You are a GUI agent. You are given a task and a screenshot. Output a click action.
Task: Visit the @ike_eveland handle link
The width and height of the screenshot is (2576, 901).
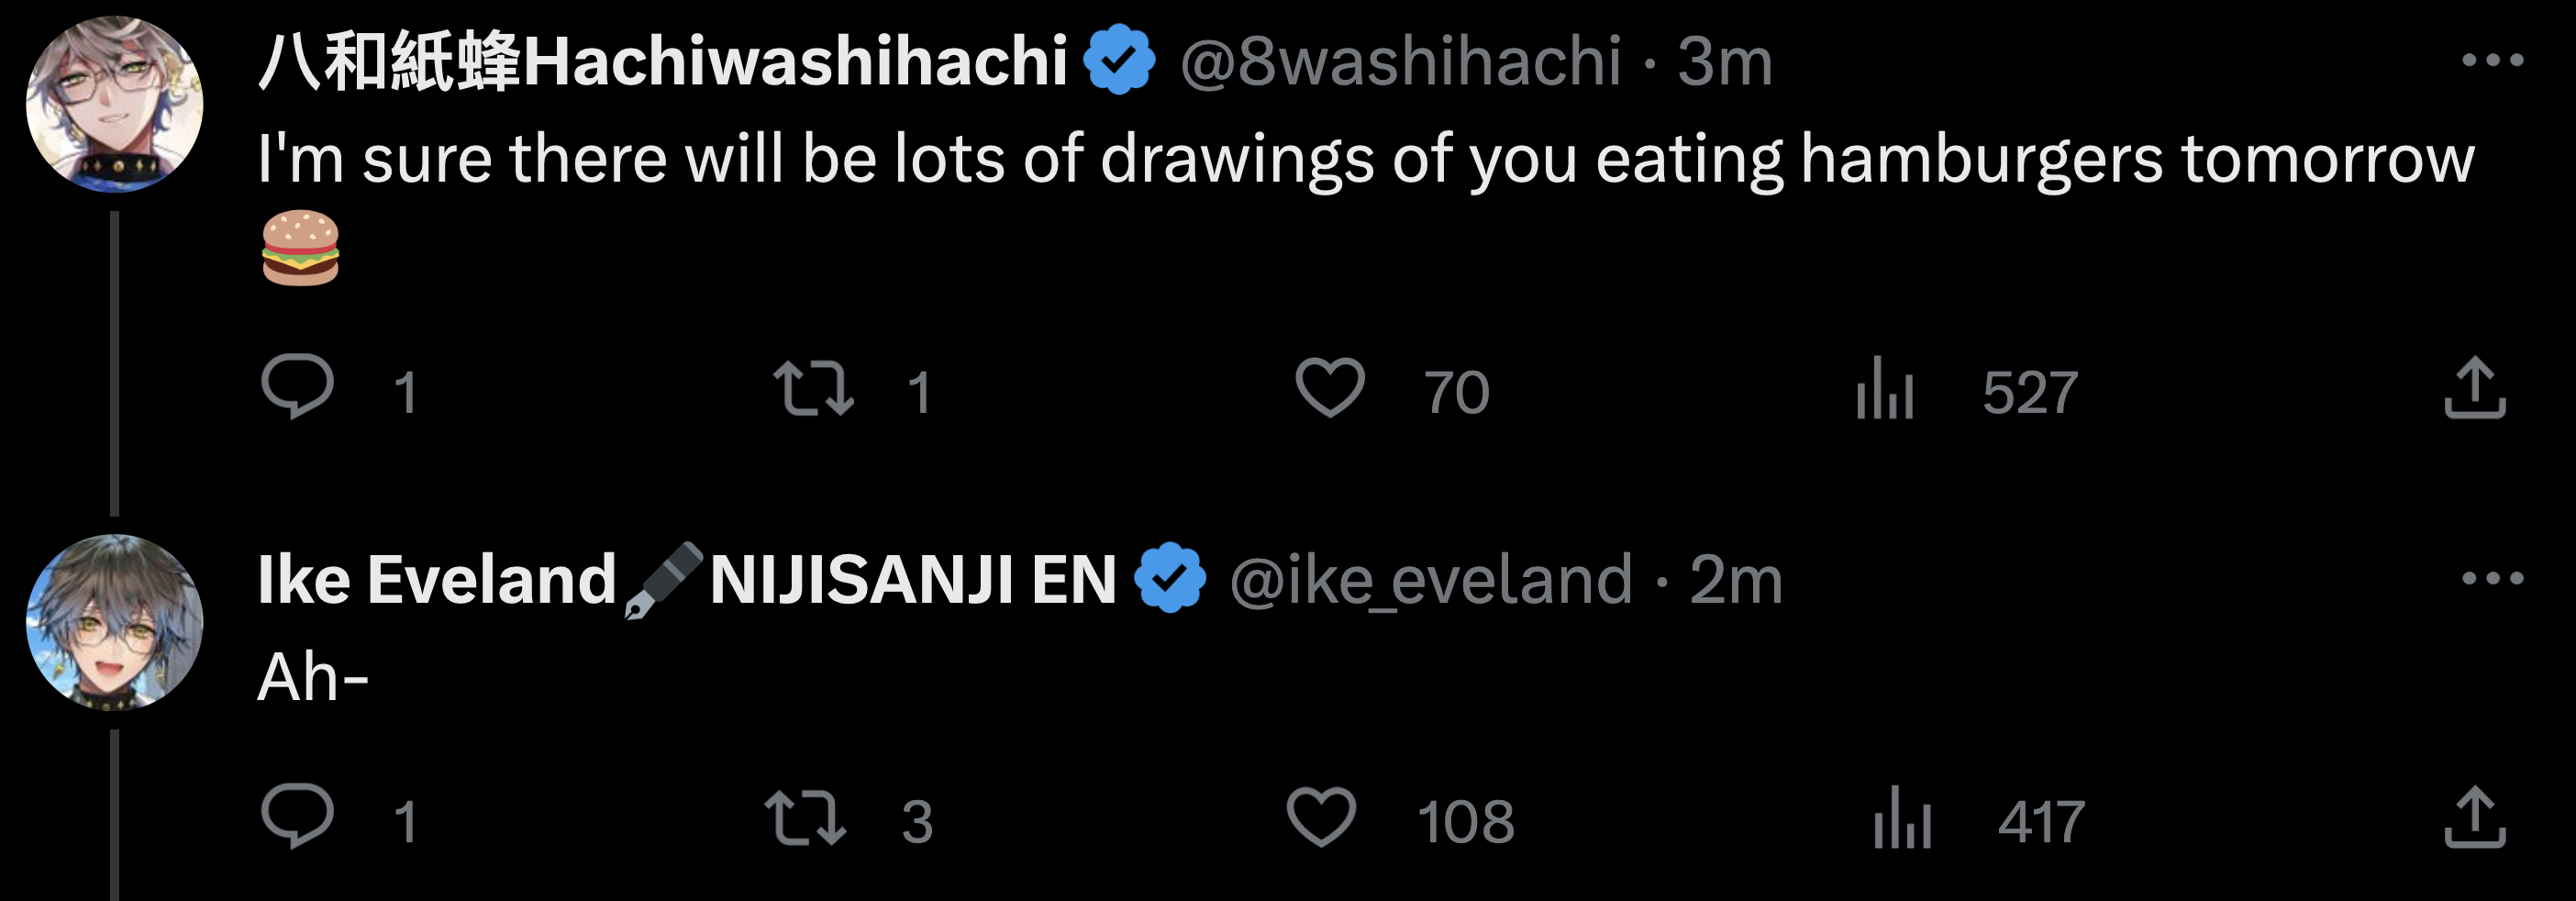click(x=1430, y=580)
